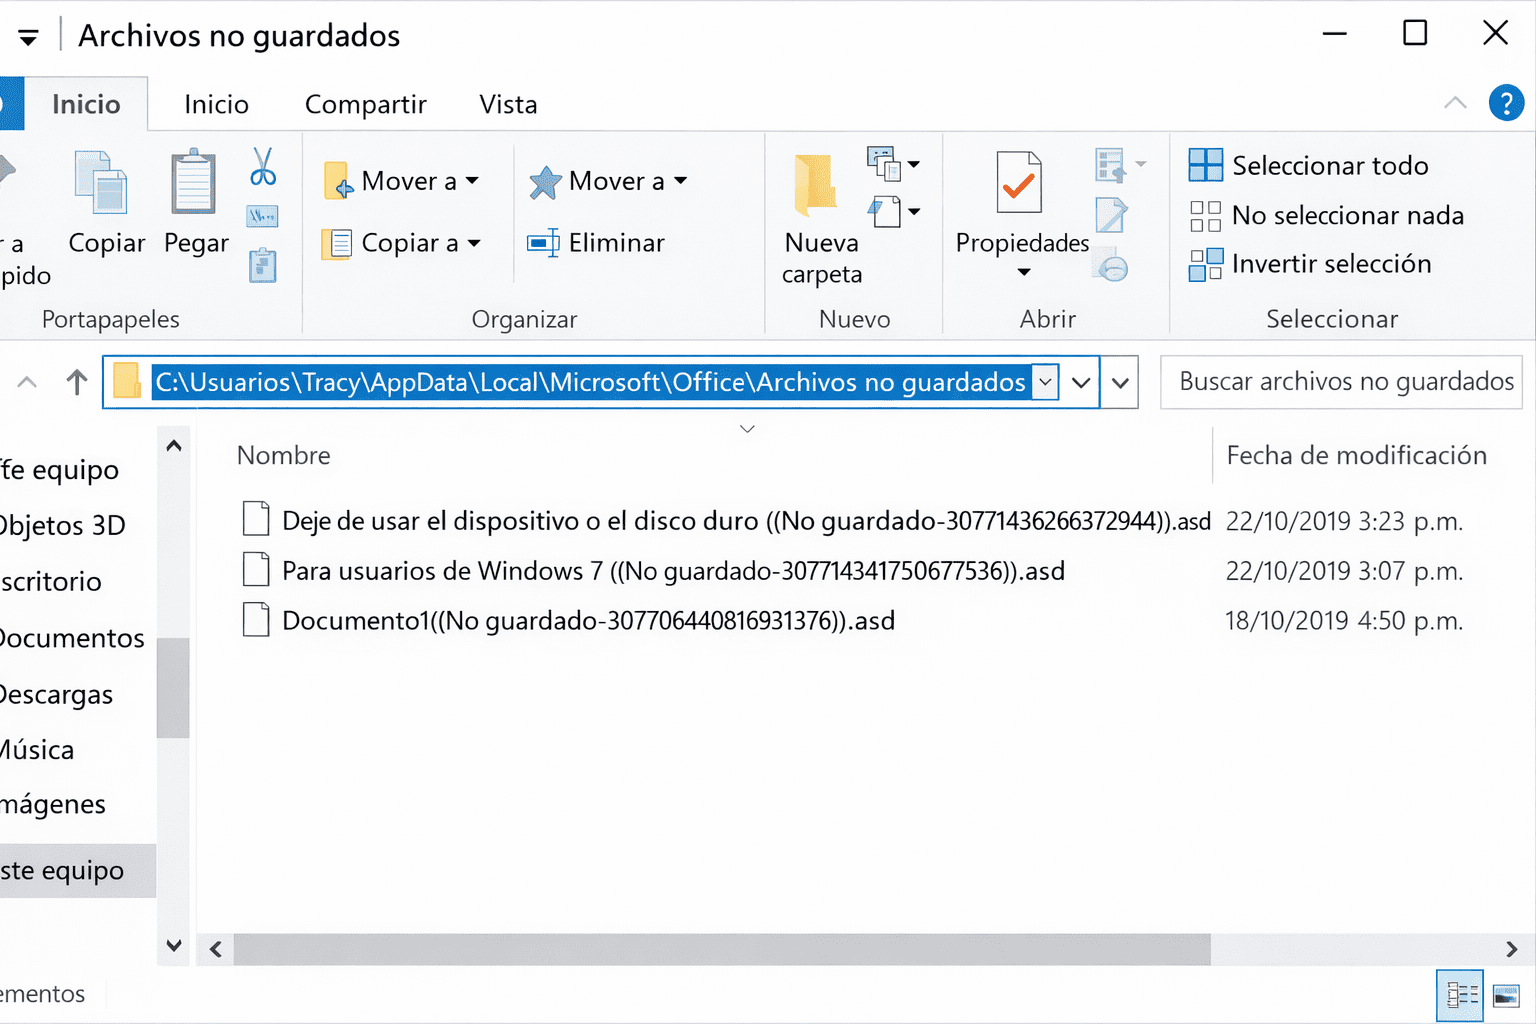Navigate up one folder level
The width and height of the screenshot is (1536, 1024).
(77, 382)
